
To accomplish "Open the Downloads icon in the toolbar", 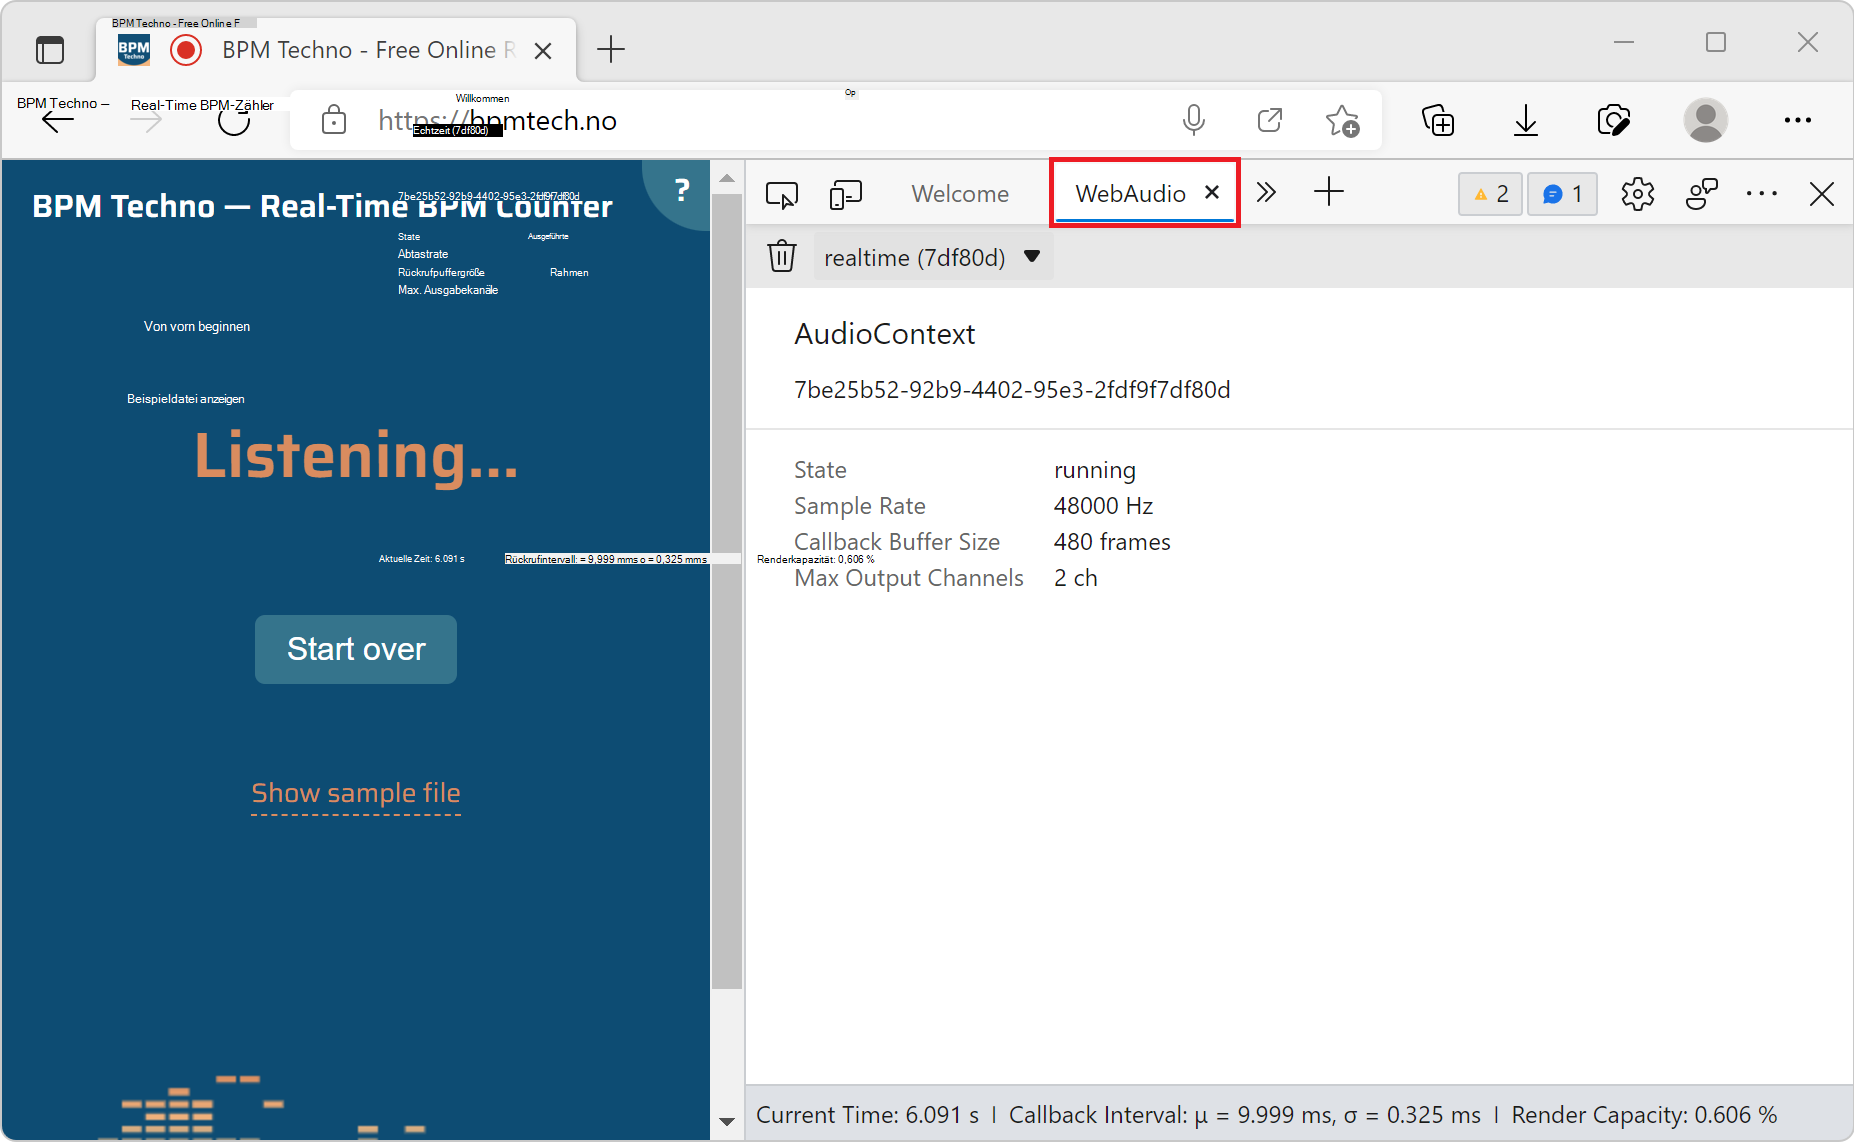I will (1525, 120).
